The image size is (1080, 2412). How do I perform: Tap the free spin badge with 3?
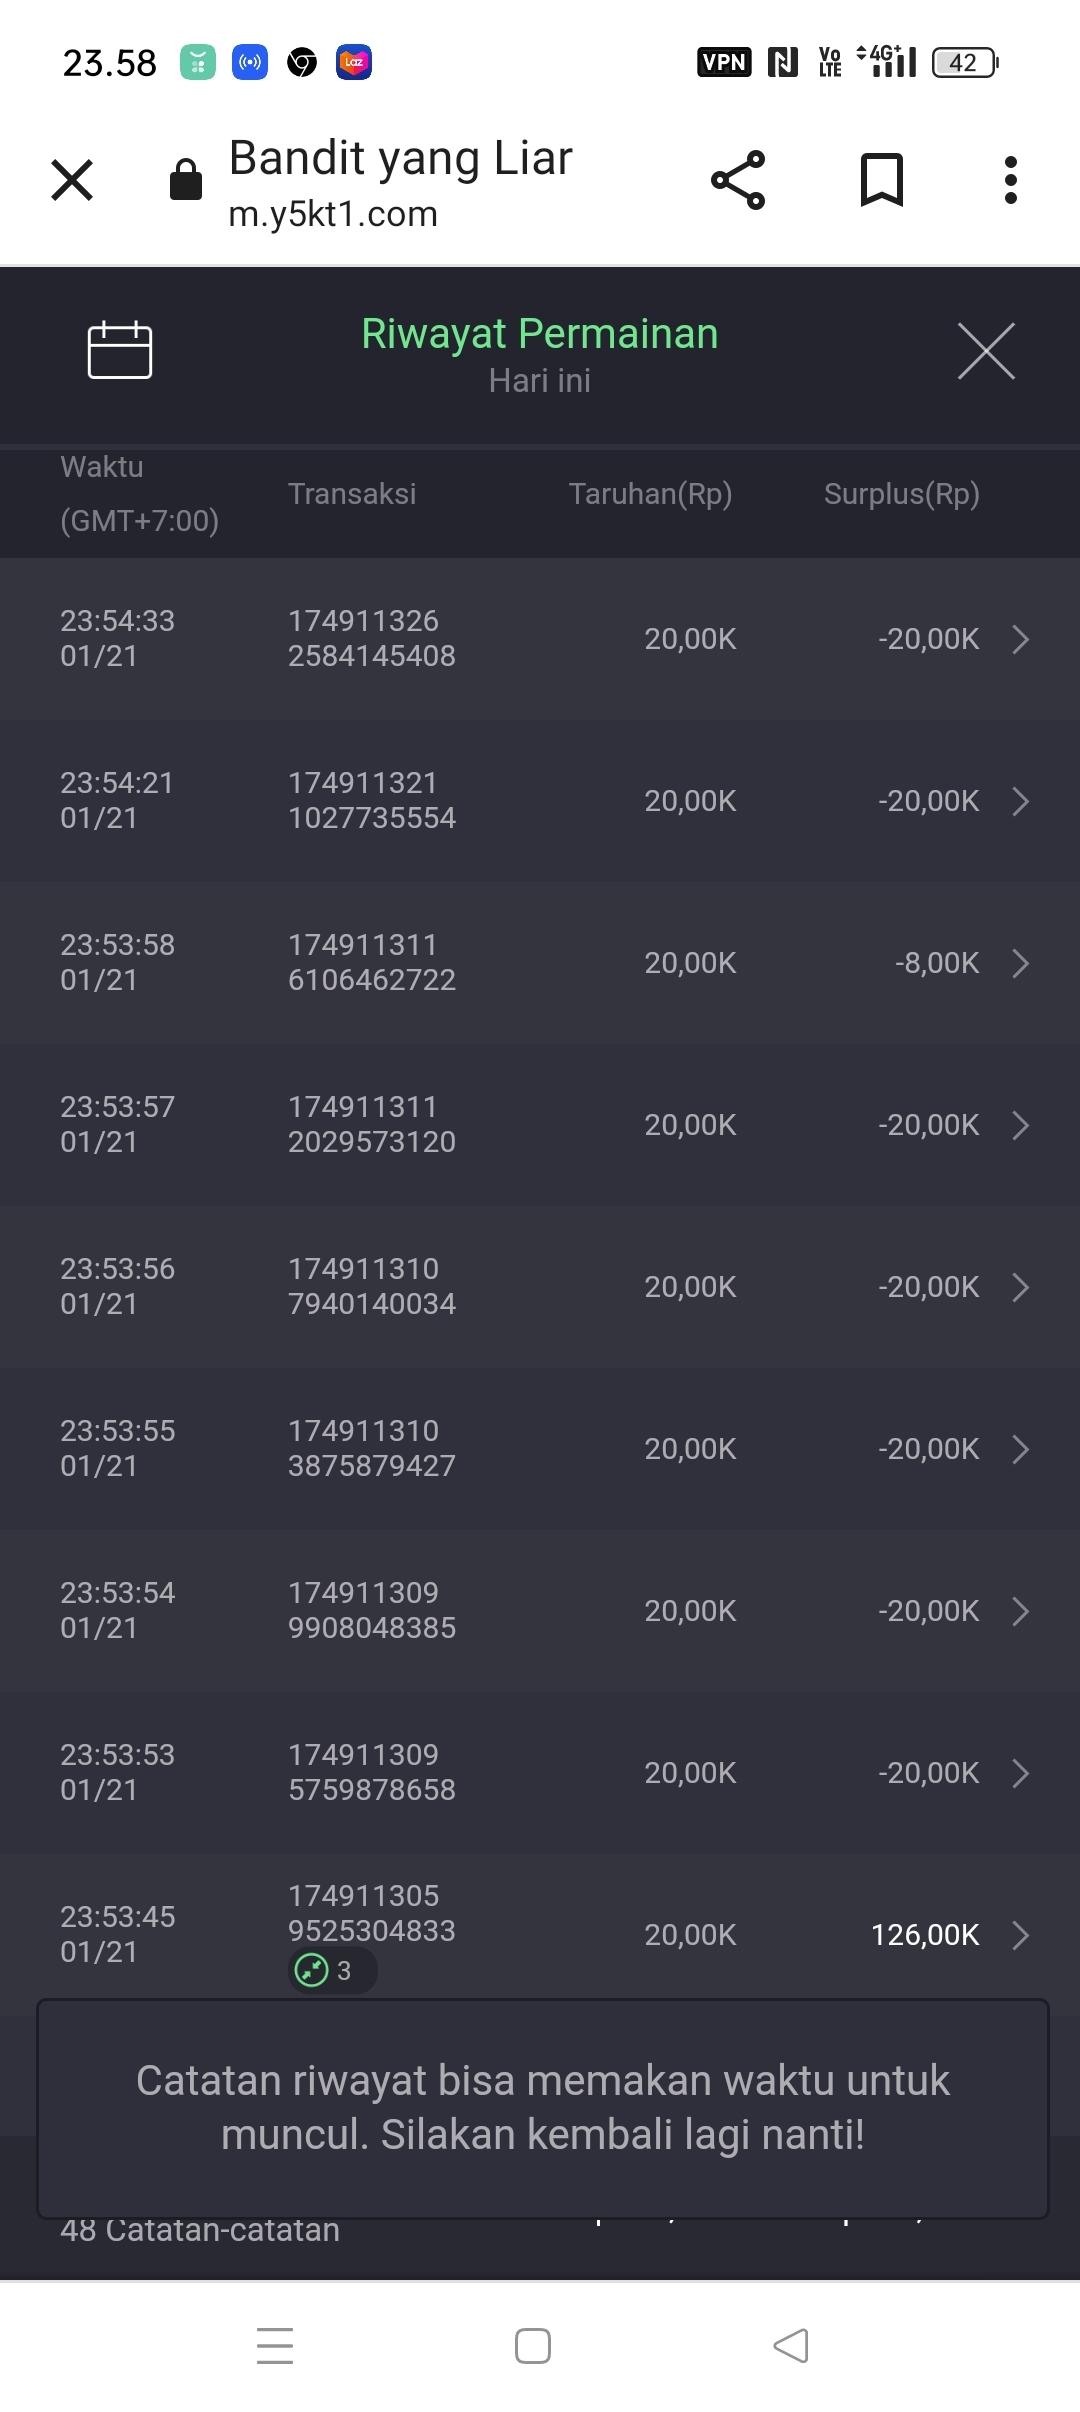(331, 1970)
